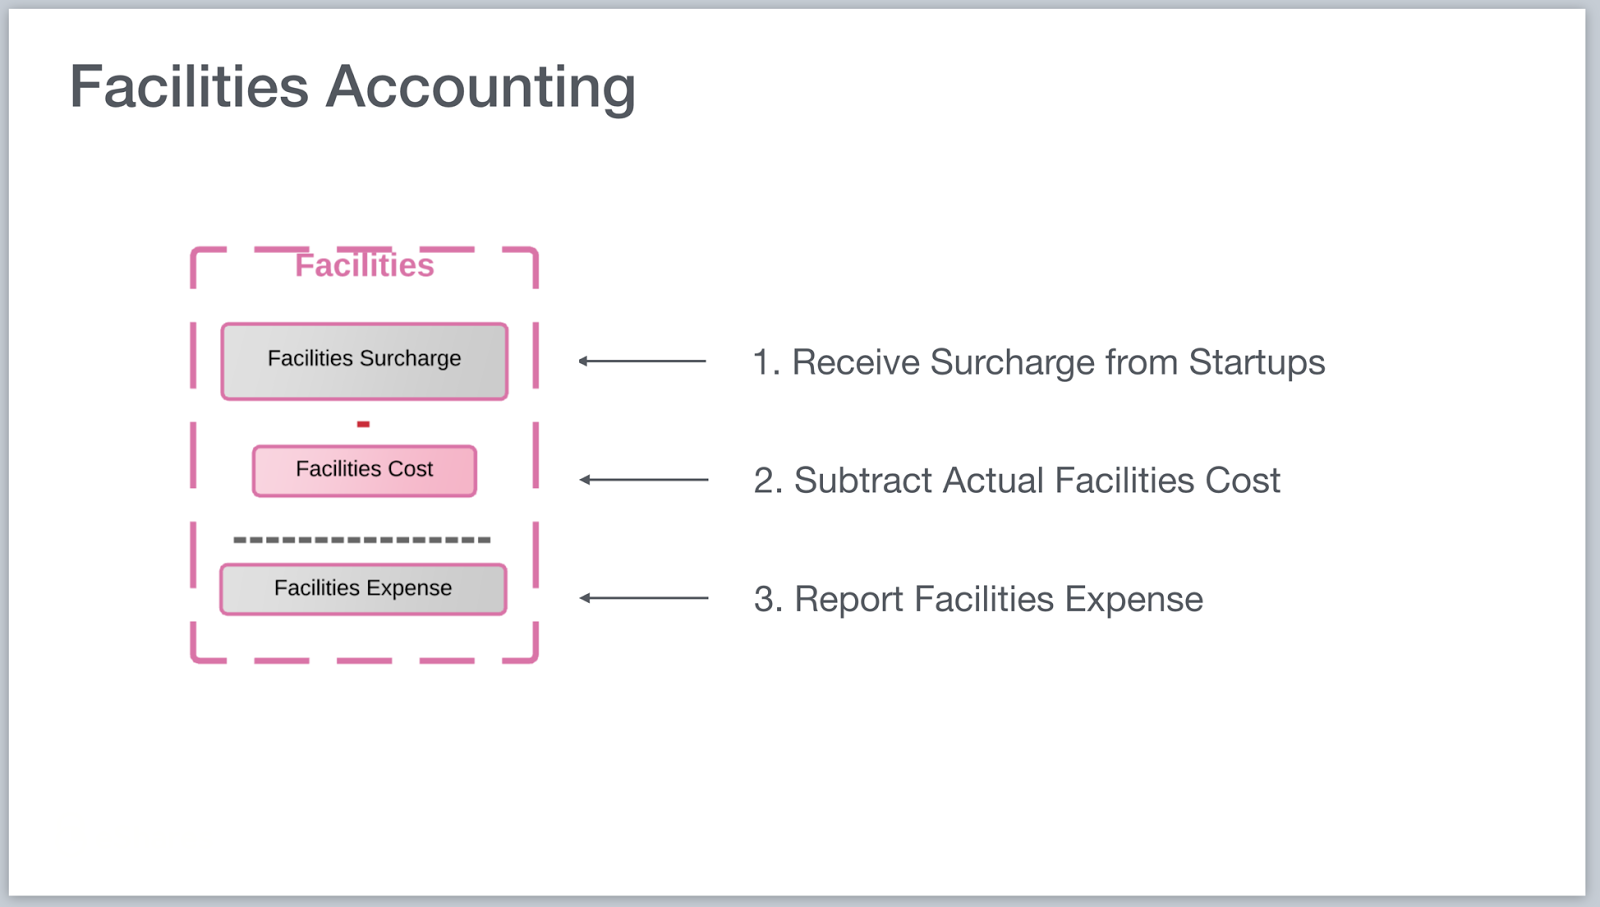The image size is (1600, 907).
Task: Select the number "3." before Report
Action: [x=767, y=599]
